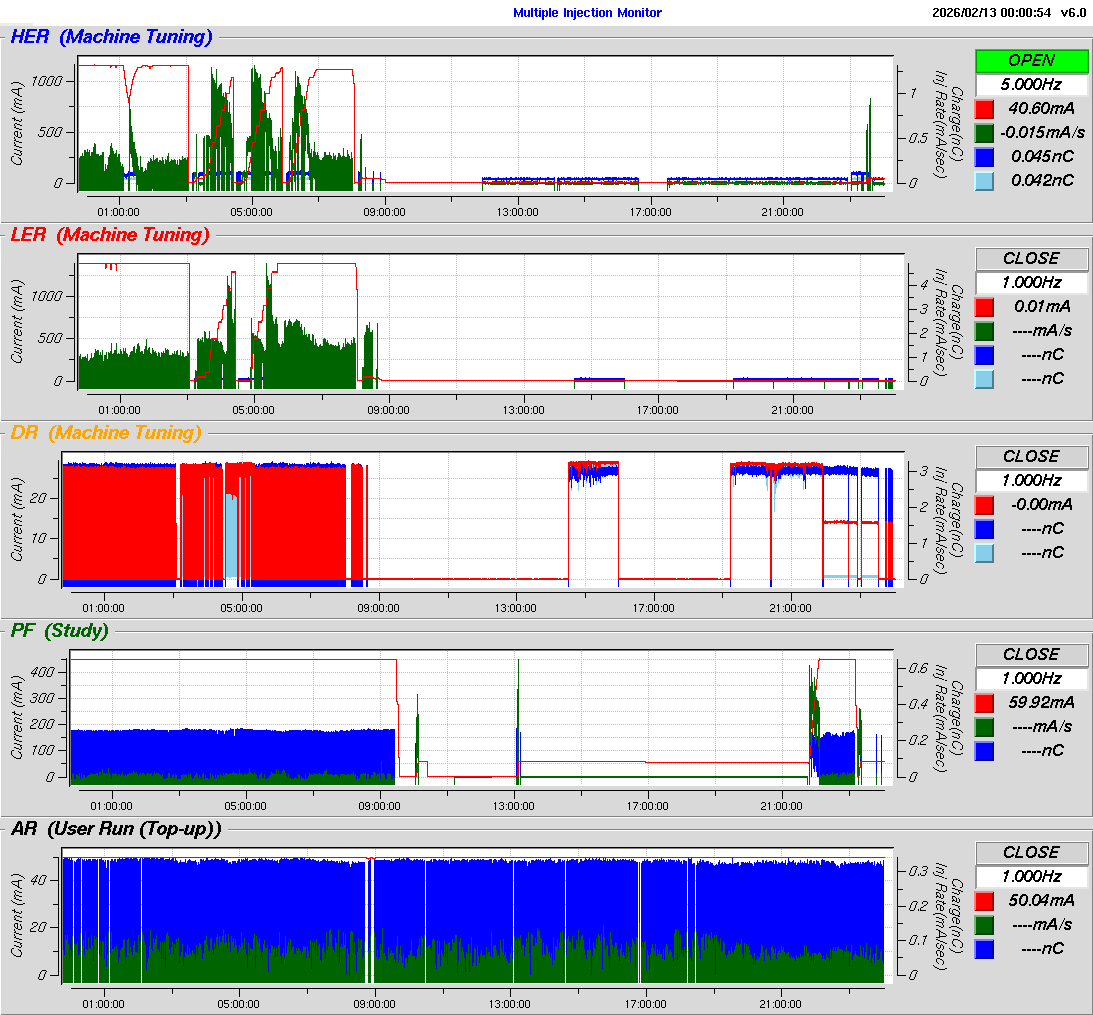This screenshot has width=1093, height=1015.
Task: Click the light blue swatch in DR legend
Action: (x=985, y=553)
